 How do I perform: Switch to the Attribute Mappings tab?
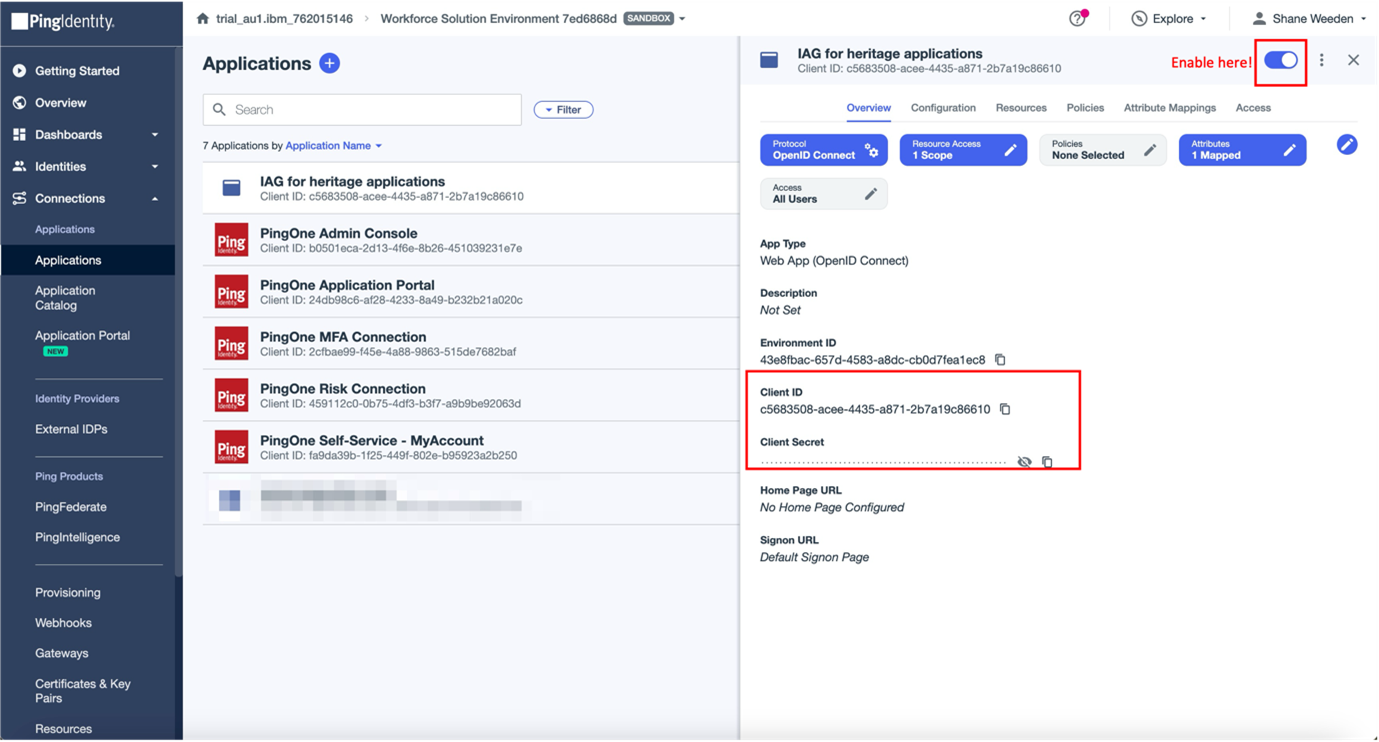(x=1170, y=108)
